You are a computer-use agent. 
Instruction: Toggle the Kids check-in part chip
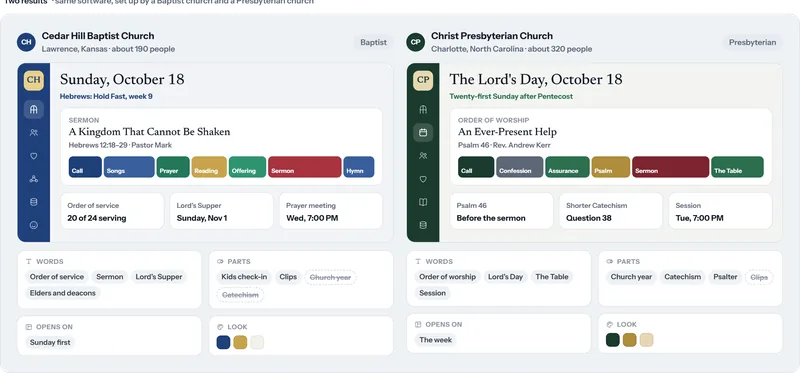pyautogui.click(x=244, y=277)
